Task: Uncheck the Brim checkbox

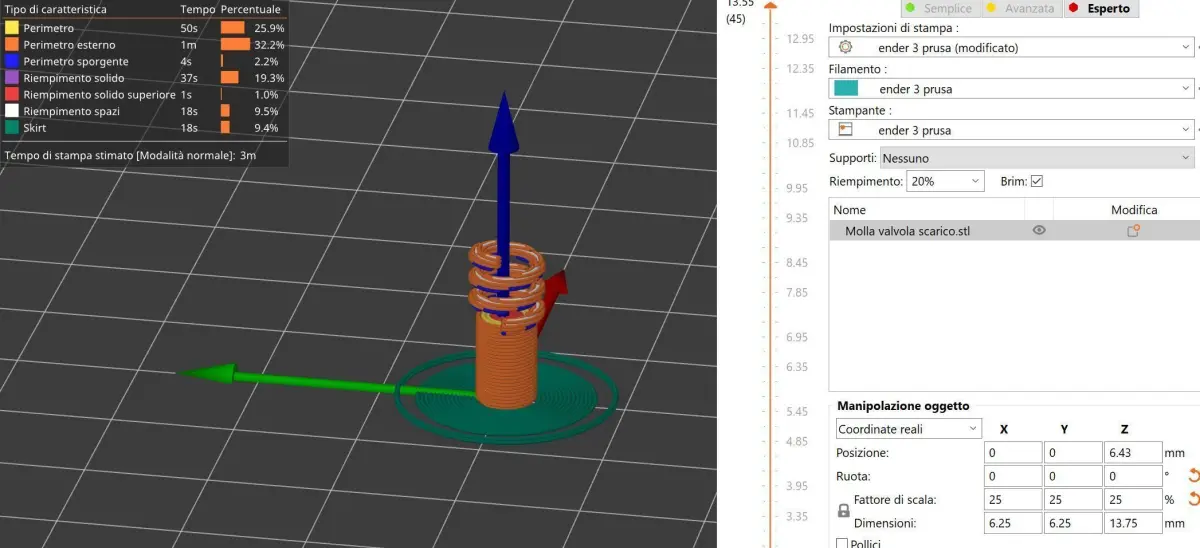Action: 1036,181
